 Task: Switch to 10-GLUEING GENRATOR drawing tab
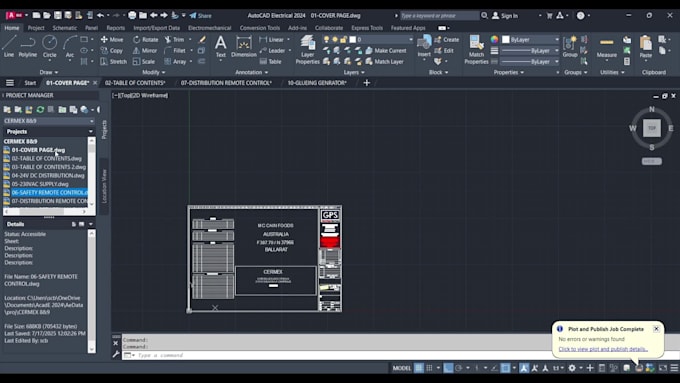coord(317,83)
